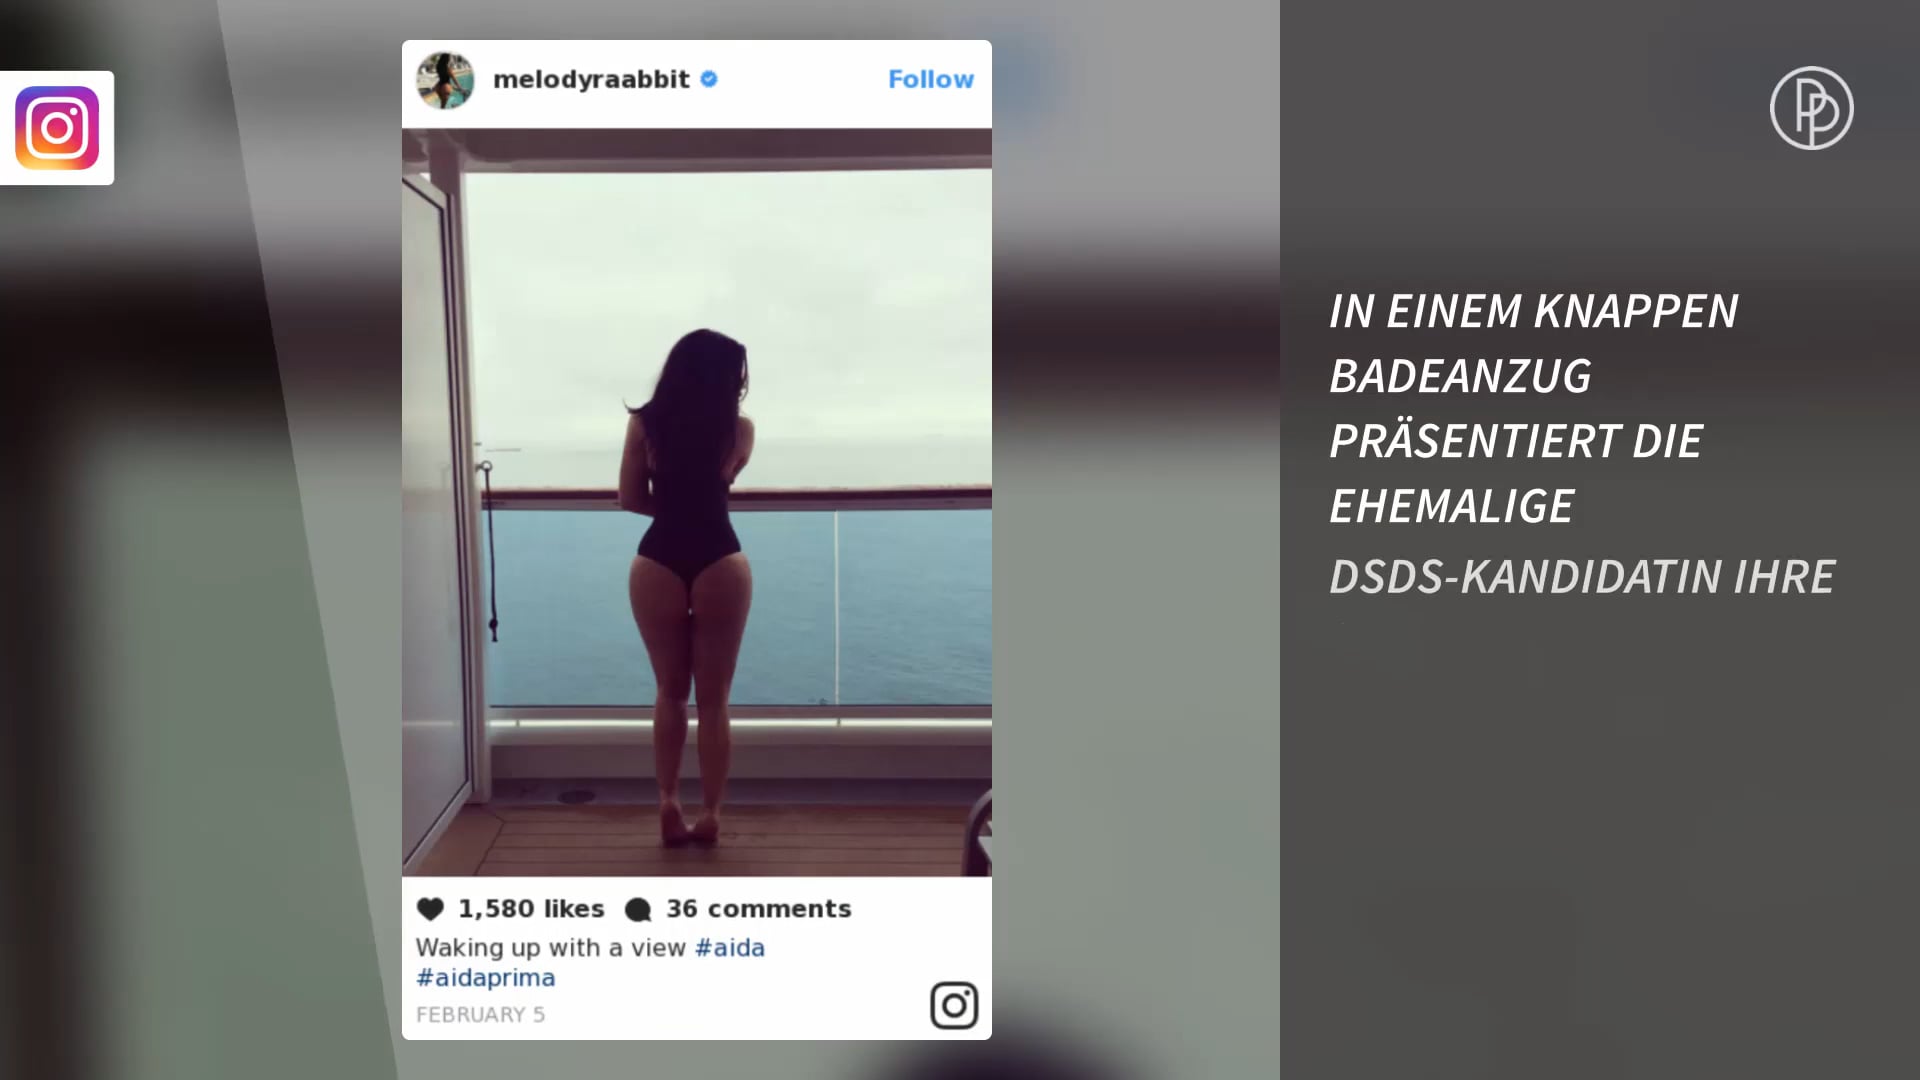Click the heart likes icon
This screenshot has width=1920, height=1080.
[x=430, y=909]
